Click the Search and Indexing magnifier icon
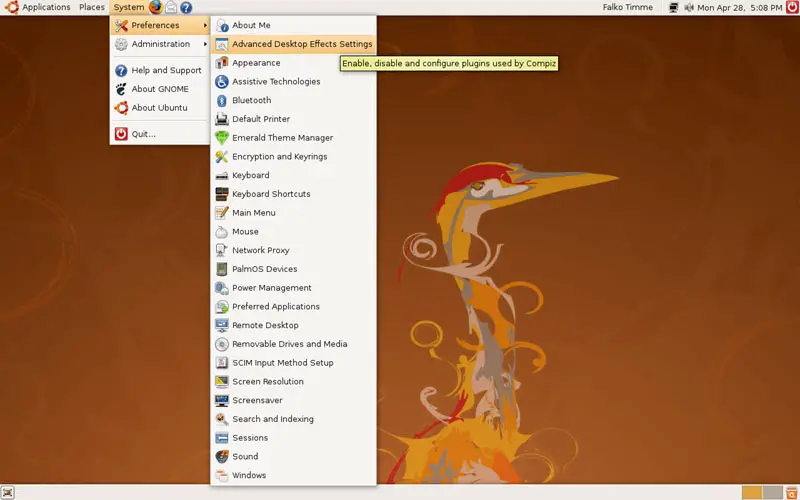 click(x=221, y=419)
